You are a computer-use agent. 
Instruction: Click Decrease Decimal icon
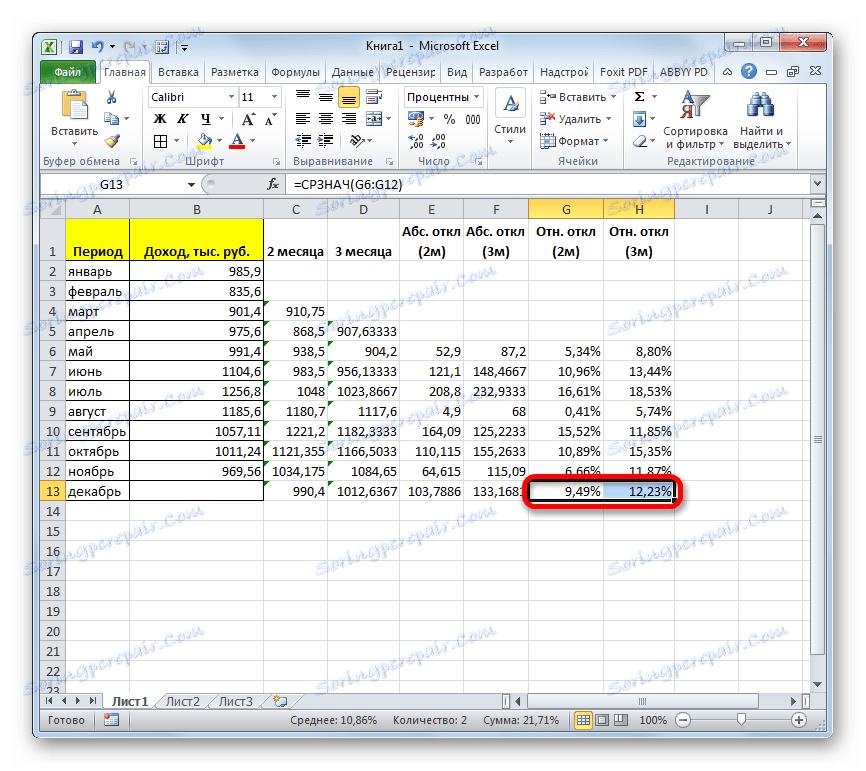438,142
